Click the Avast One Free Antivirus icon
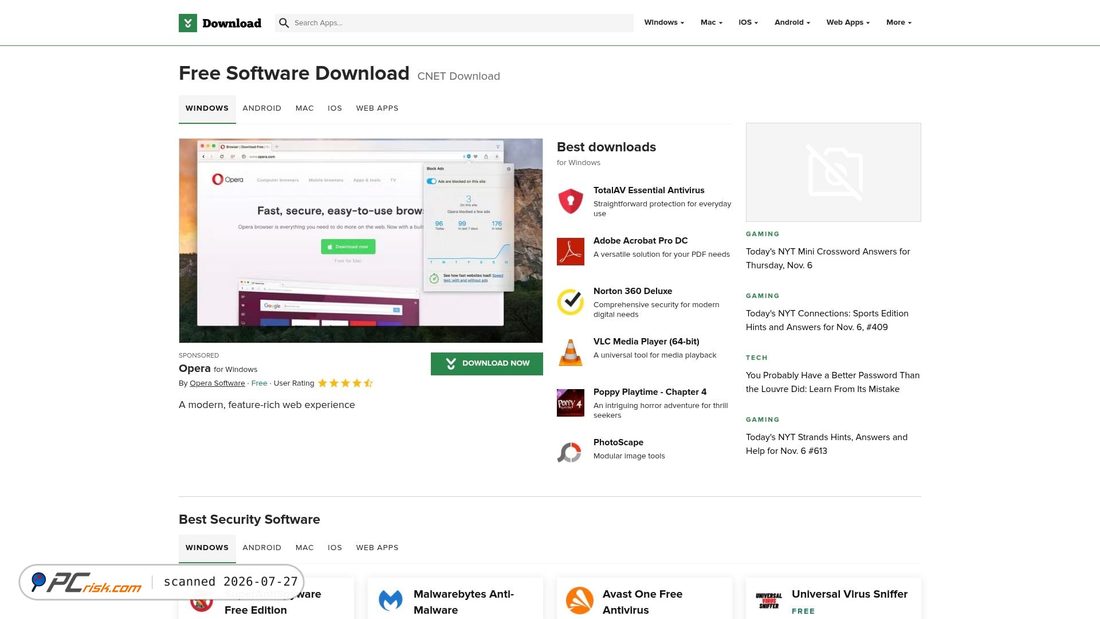The width and height of the screenshot is (1100, 619). pos(579,601)
